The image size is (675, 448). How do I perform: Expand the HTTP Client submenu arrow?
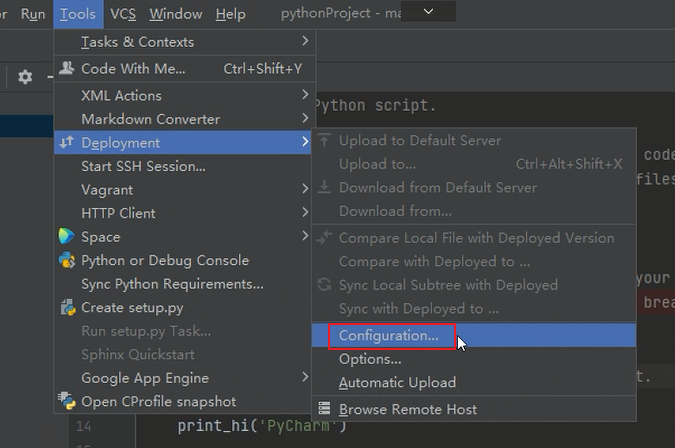coord(305,212)
